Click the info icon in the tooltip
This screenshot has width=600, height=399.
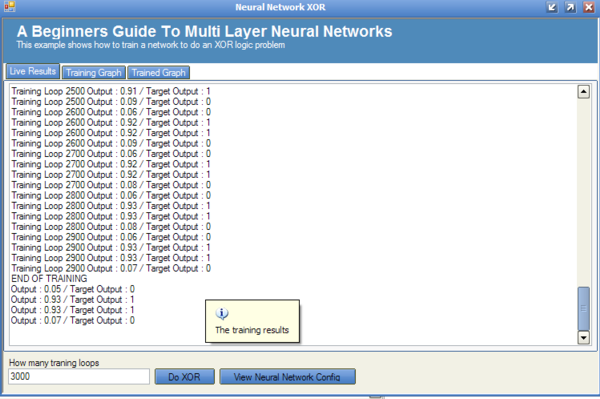click(x=222, y=314)
